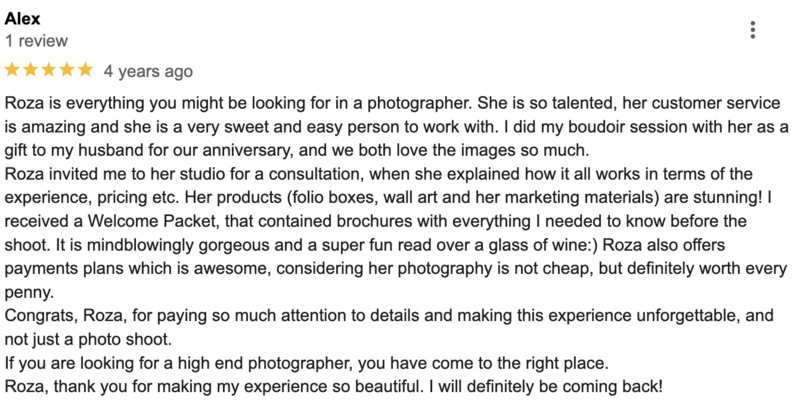The height and width of the screenshot is (407, 800).
Task: Open the three-dot options menu
Action: pos(753,30)
